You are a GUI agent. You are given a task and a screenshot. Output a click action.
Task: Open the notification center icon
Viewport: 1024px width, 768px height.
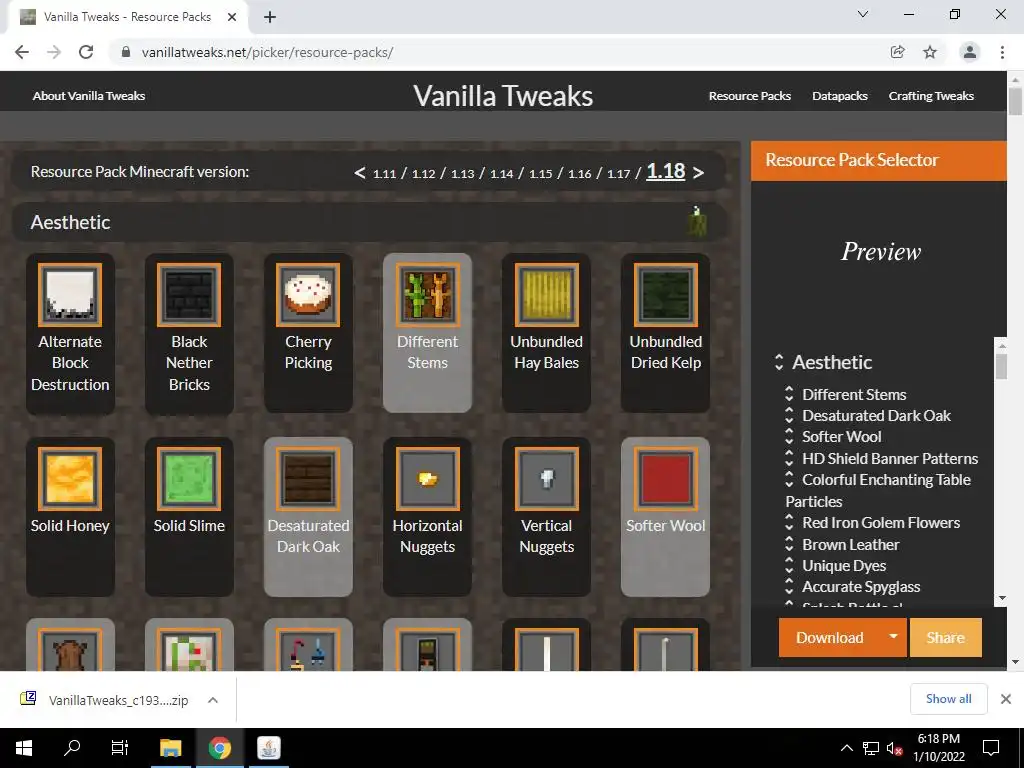pyautogui.click(x=991, y=748)
